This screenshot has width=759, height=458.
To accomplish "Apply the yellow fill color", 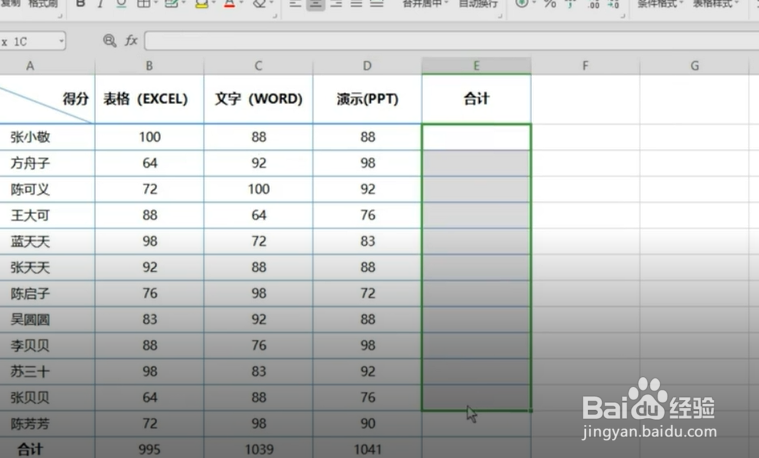I will (x=202, y=4).
